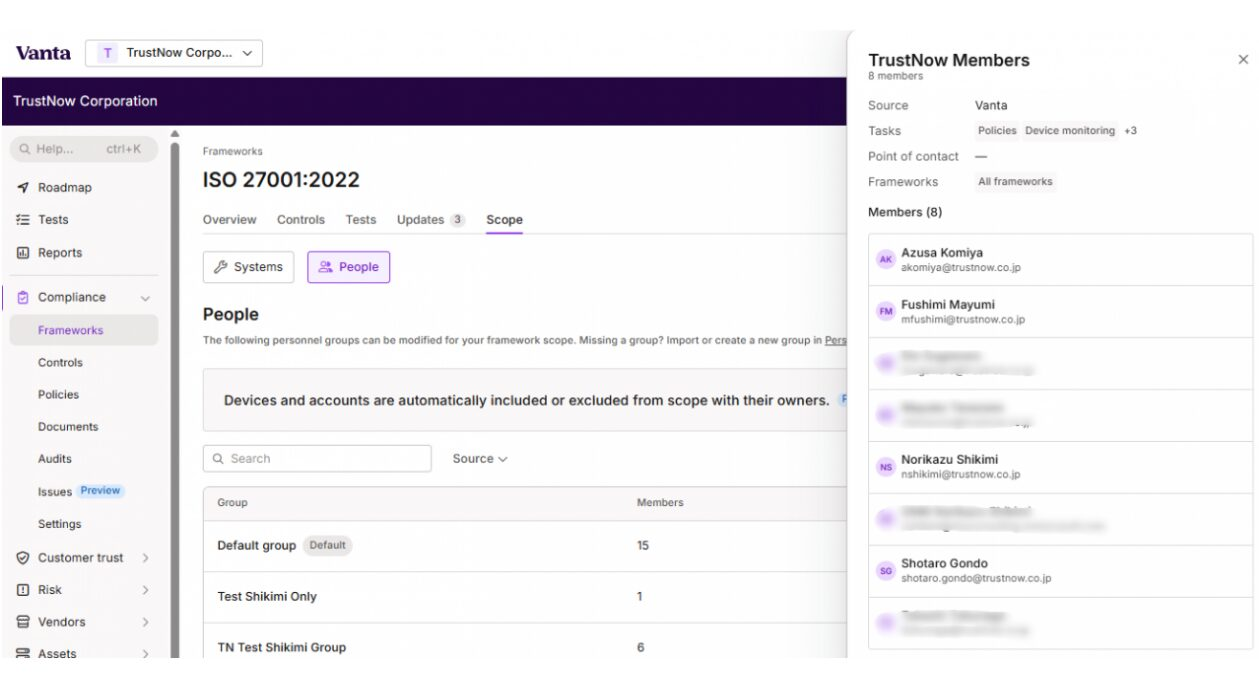Open Policies in the sidebar
The width and height of the screenshot is (1259, 690).
[x=58, y=395]
